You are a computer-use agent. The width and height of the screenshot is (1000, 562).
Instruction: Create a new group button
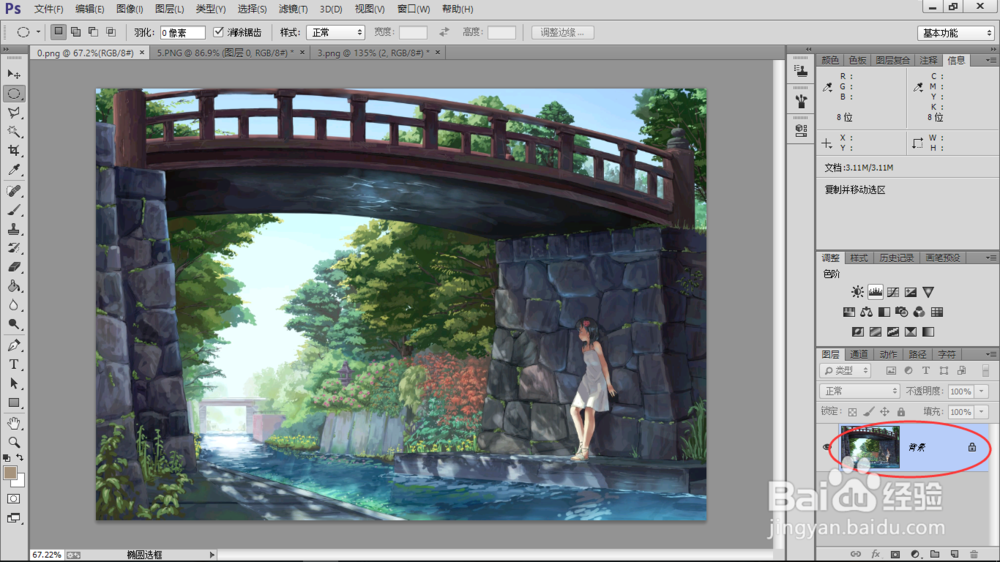coord(934,554)
